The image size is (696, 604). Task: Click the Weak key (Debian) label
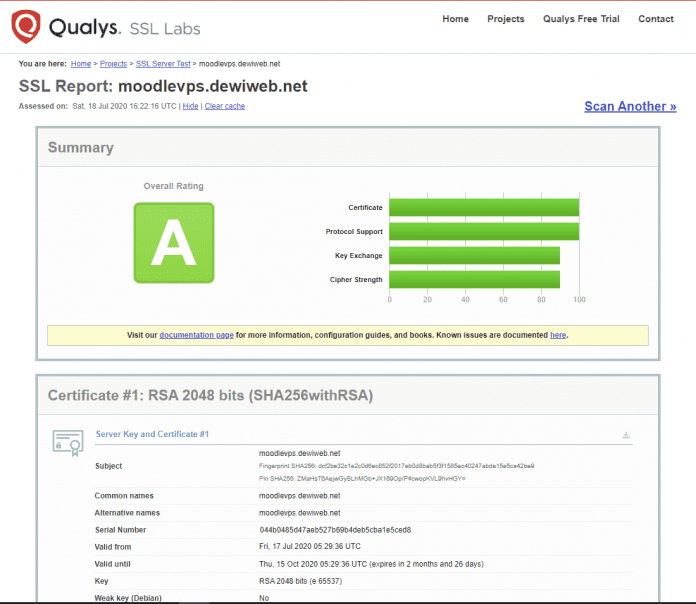point(128,598)
